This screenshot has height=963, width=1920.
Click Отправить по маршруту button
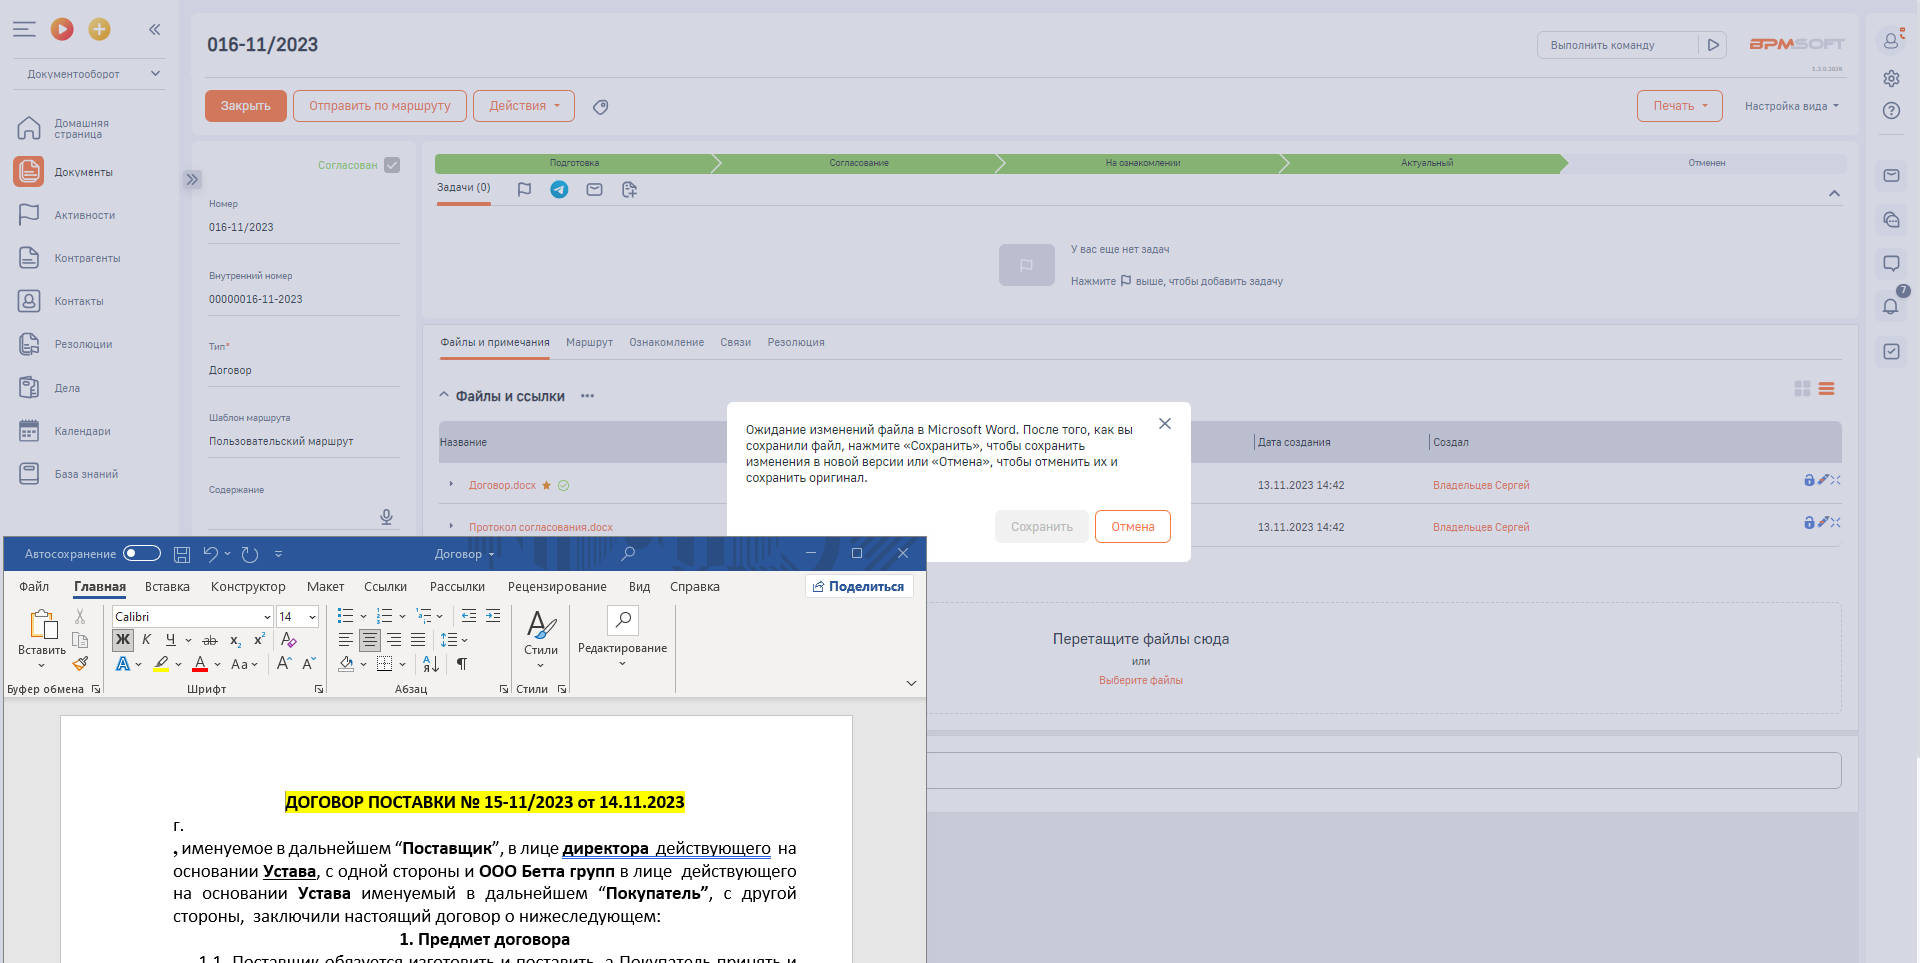click(380, 106)
